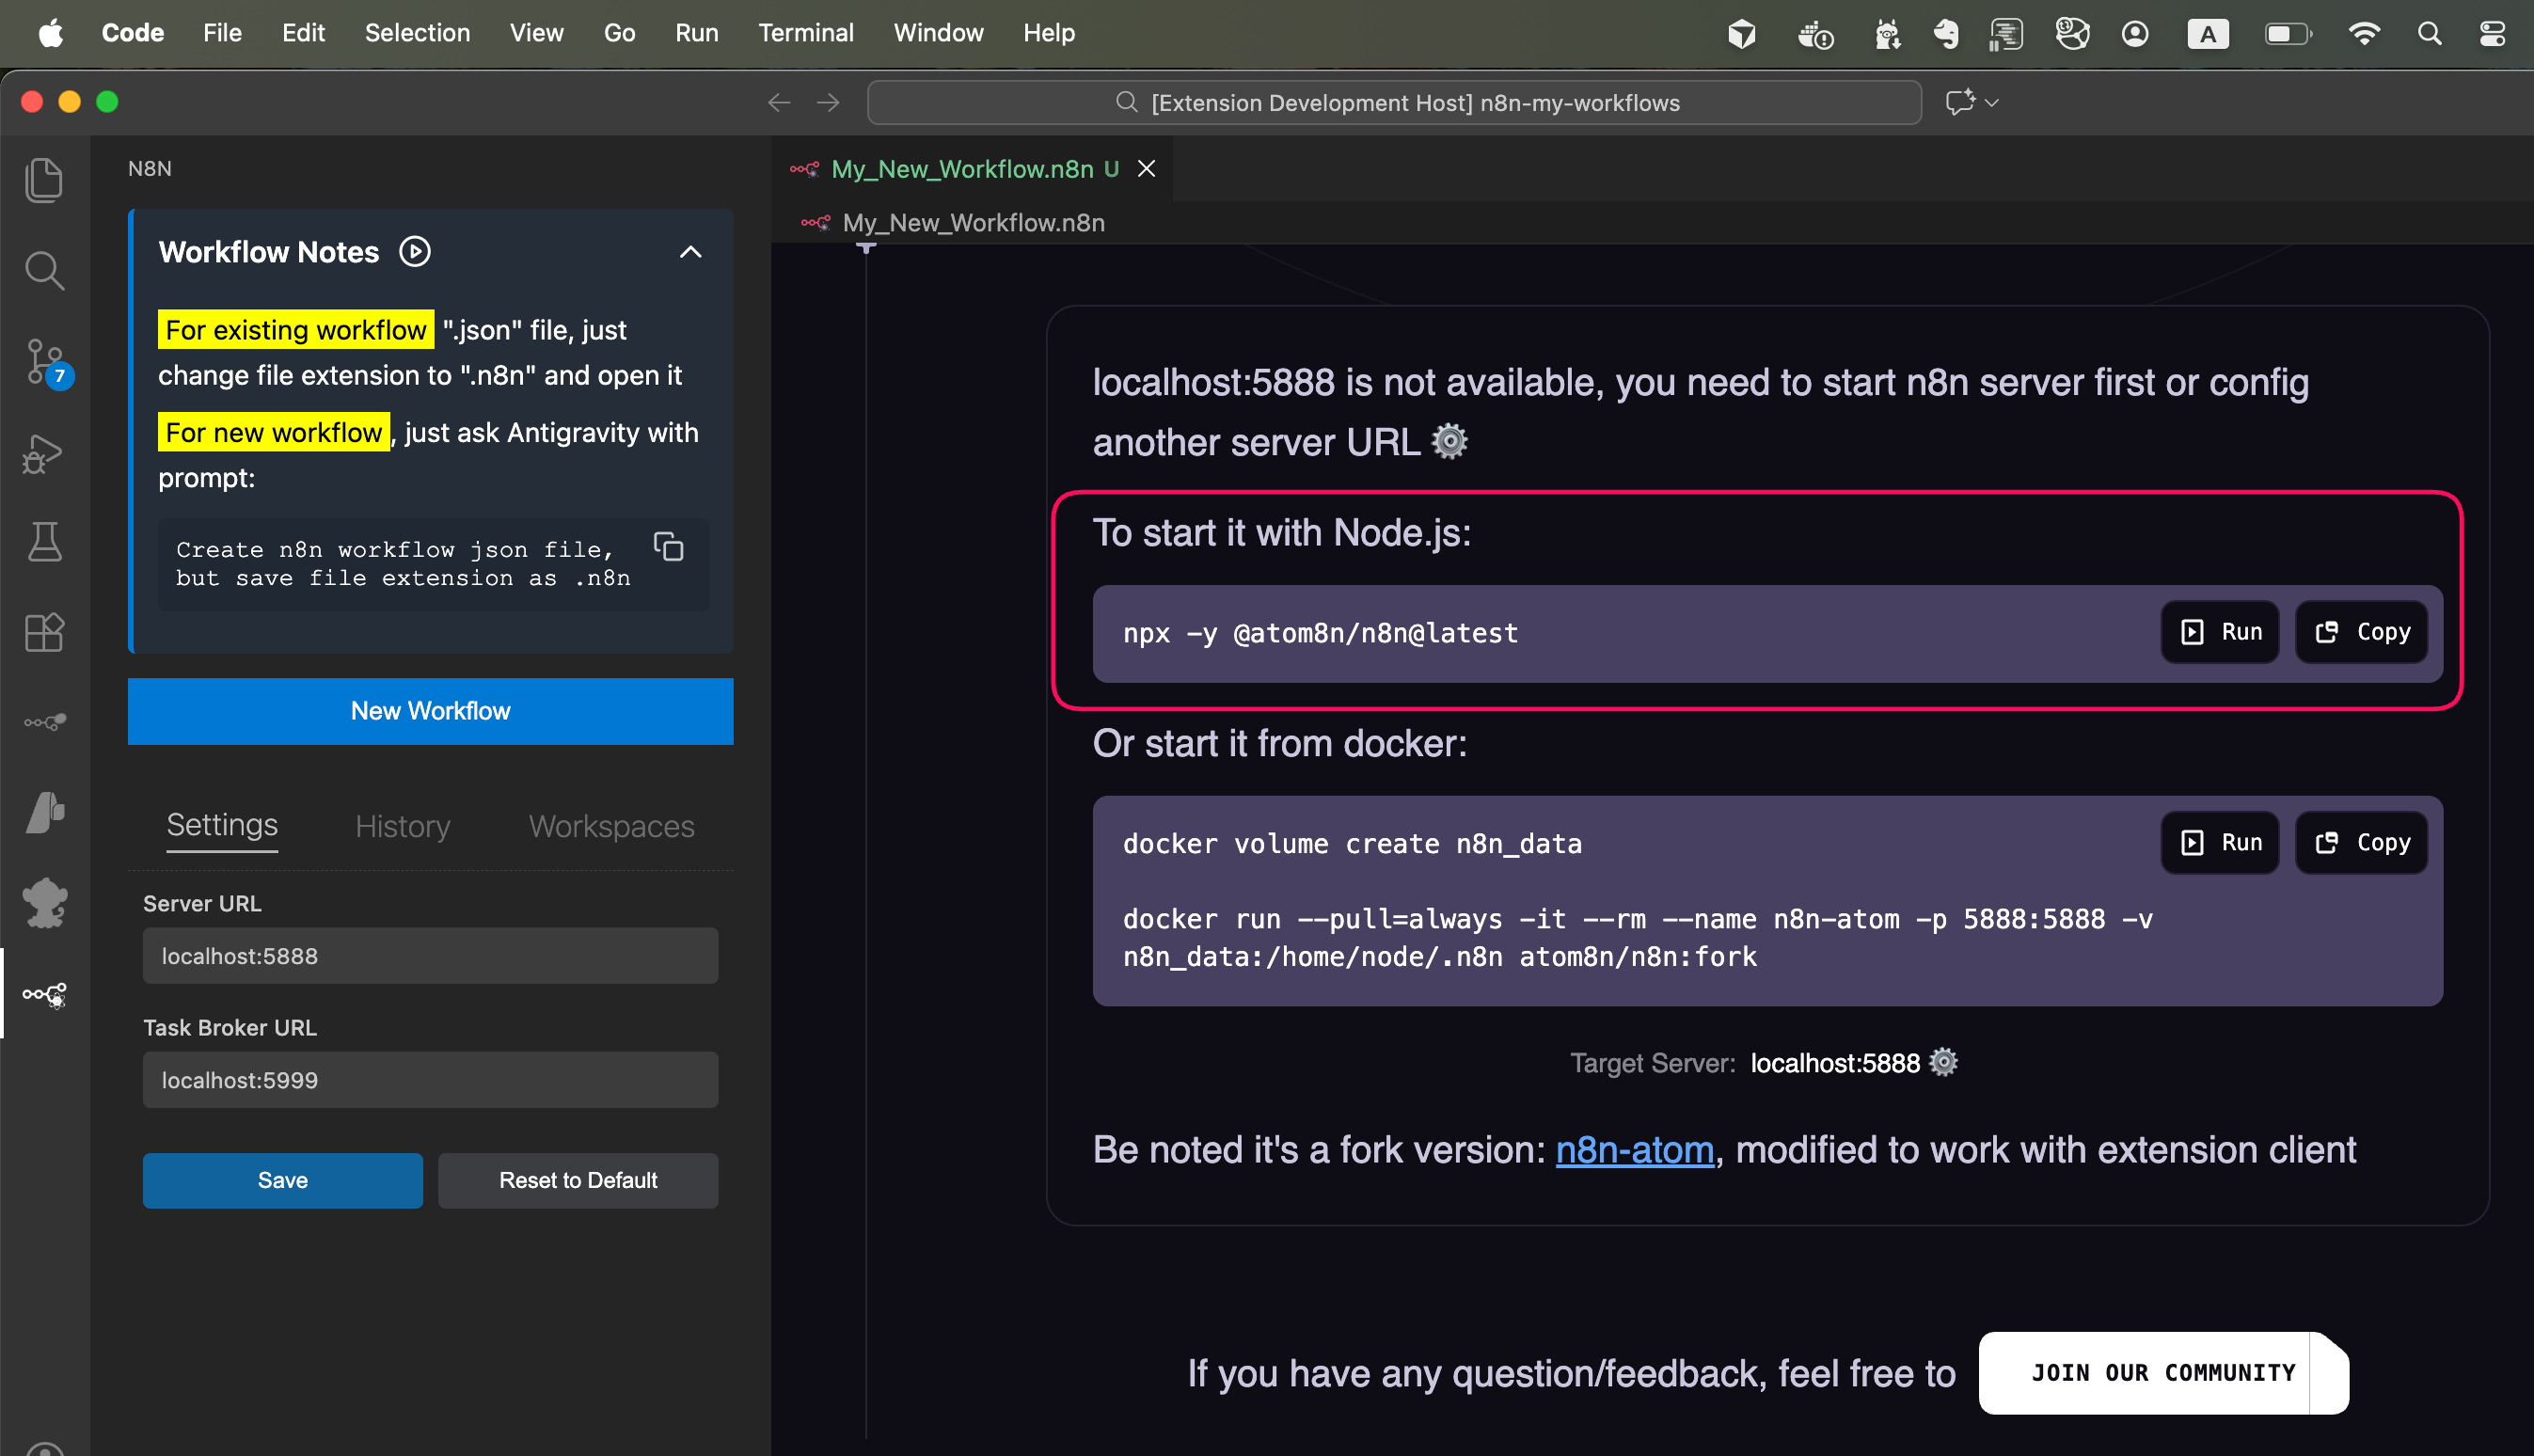Open the Testing flask panel

coord(44,542)
